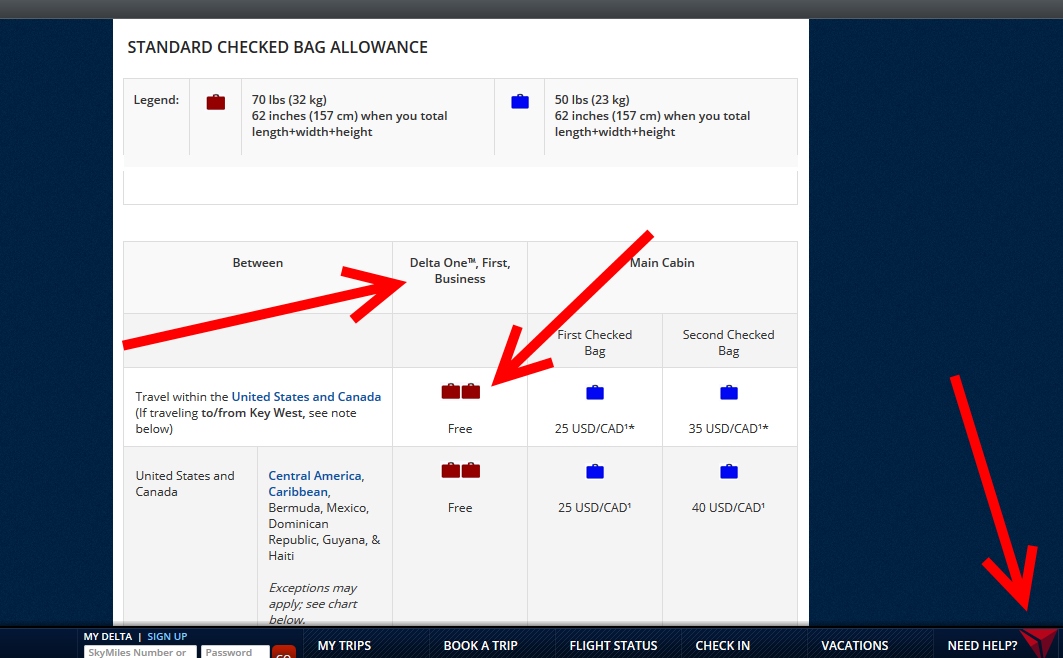Click the blue suitcase above 25 USD/CAD
The height and width of the screenshot is (658, 1063).
point(594,471)
